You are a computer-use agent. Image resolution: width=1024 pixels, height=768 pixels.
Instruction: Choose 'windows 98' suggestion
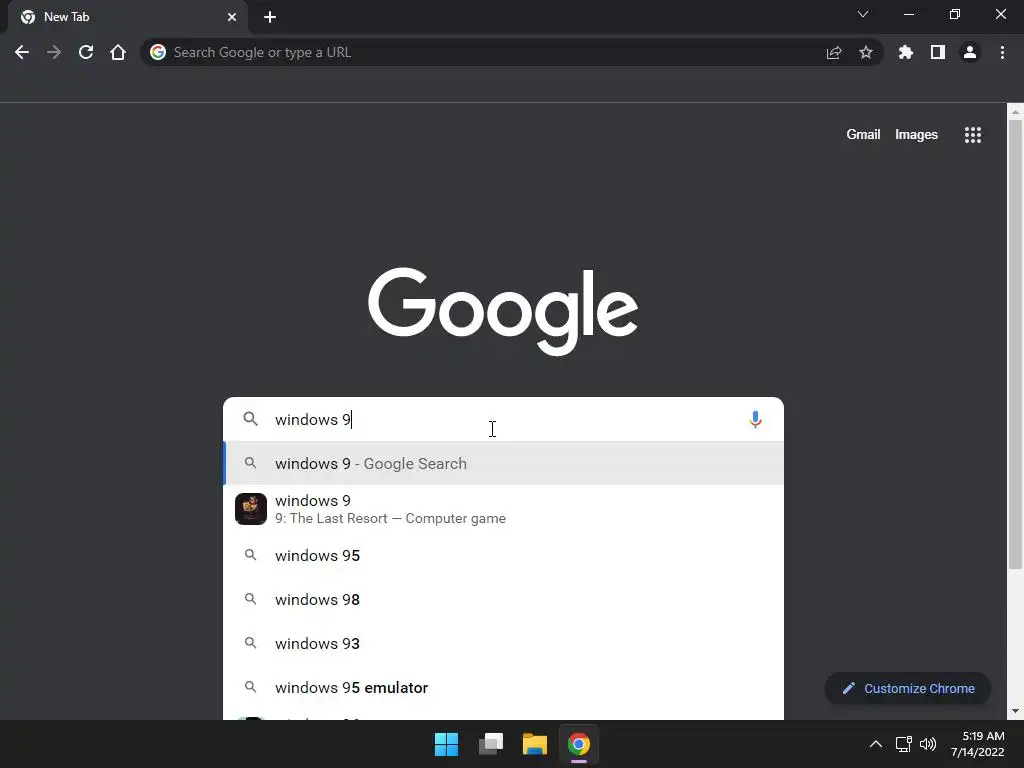pyautogui.click(x=504, y=600)
